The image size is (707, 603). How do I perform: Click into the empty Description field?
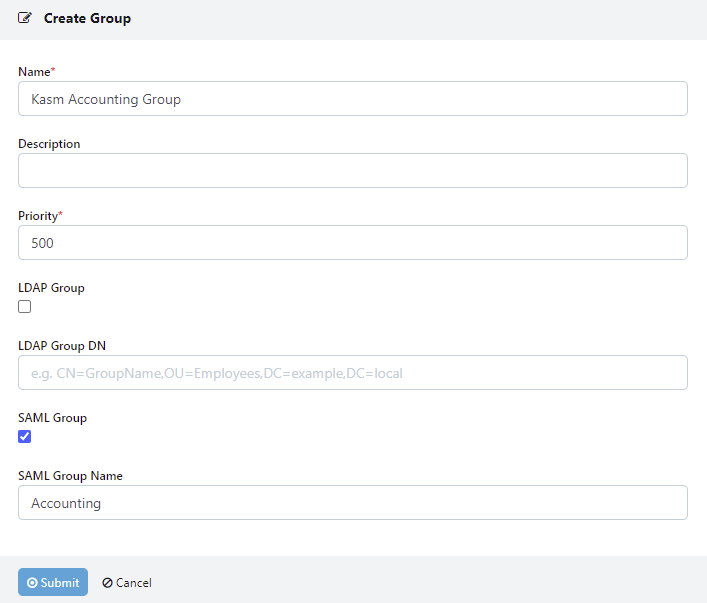coord(352,171)
